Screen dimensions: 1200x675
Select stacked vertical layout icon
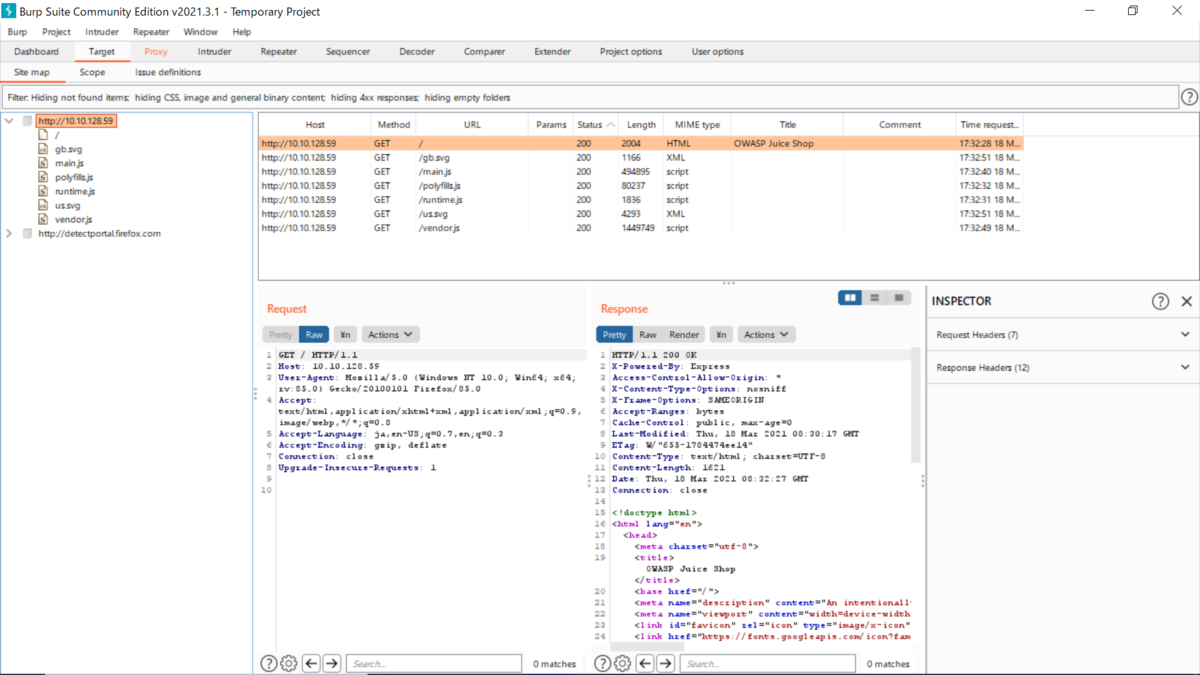875,298
